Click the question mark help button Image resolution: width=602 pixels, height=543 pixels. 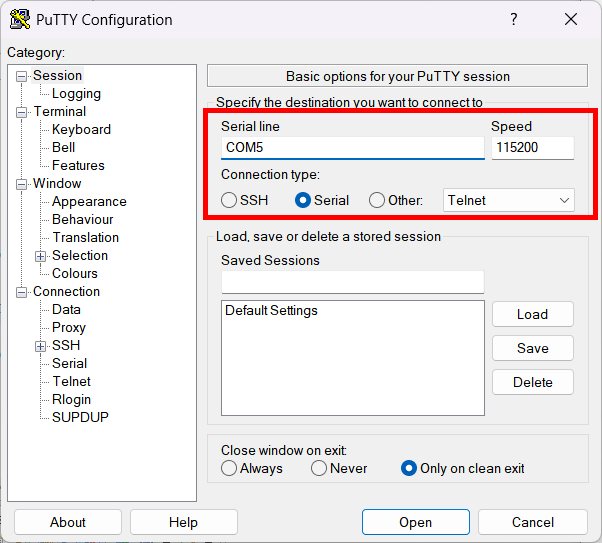tap(514, 19)
